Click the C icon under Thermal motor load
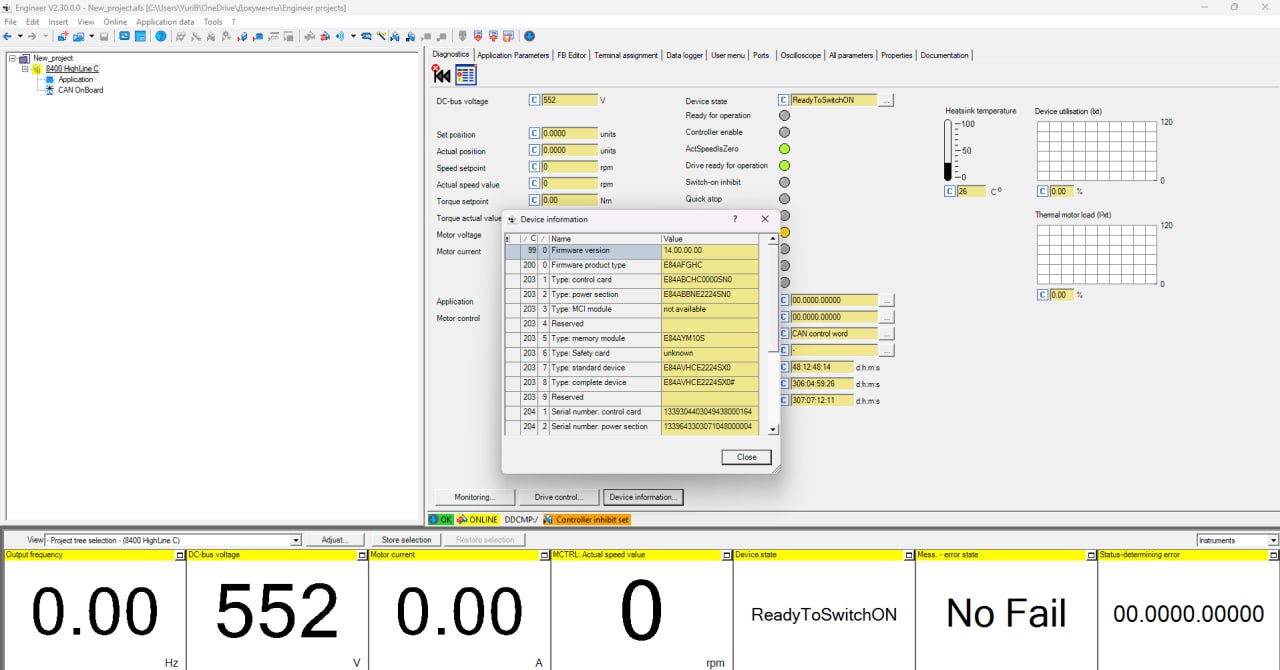Viewport: 1280px width, 670px height. [x=1042, y=295]
